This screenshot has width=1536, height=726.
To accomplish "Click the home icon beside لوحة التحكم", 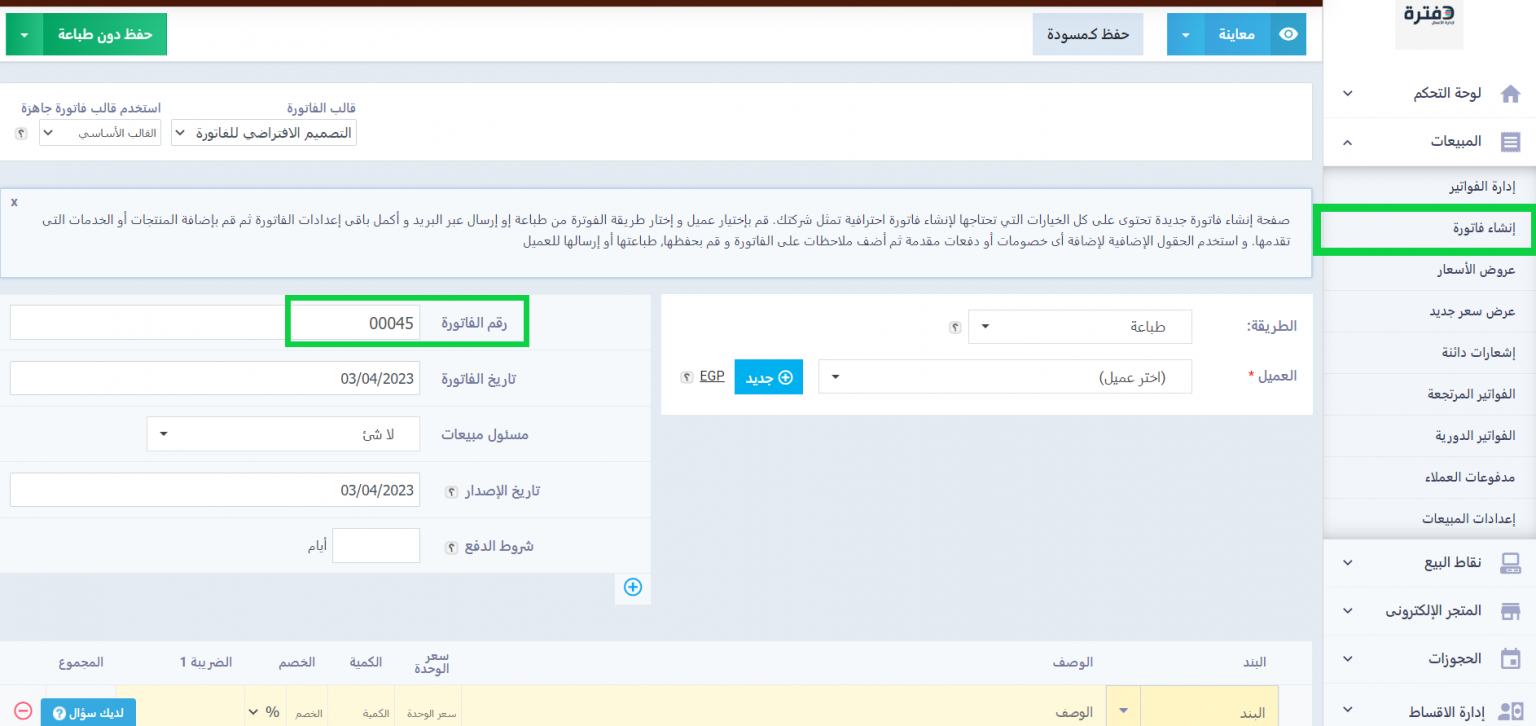I will [1510, 94].
